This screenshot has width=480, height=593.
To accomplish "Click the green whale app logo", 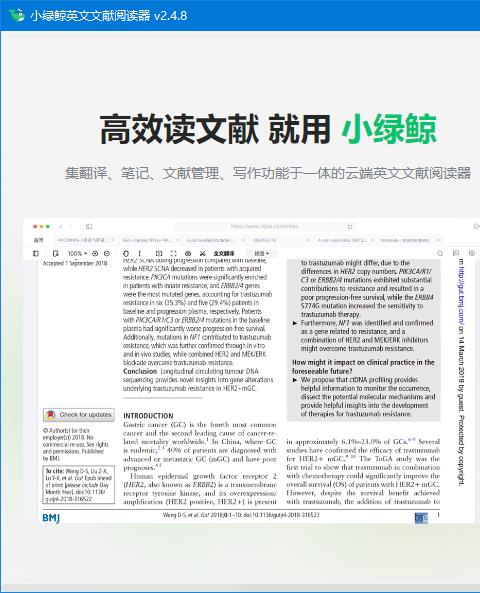I will (x=17, y=15).
